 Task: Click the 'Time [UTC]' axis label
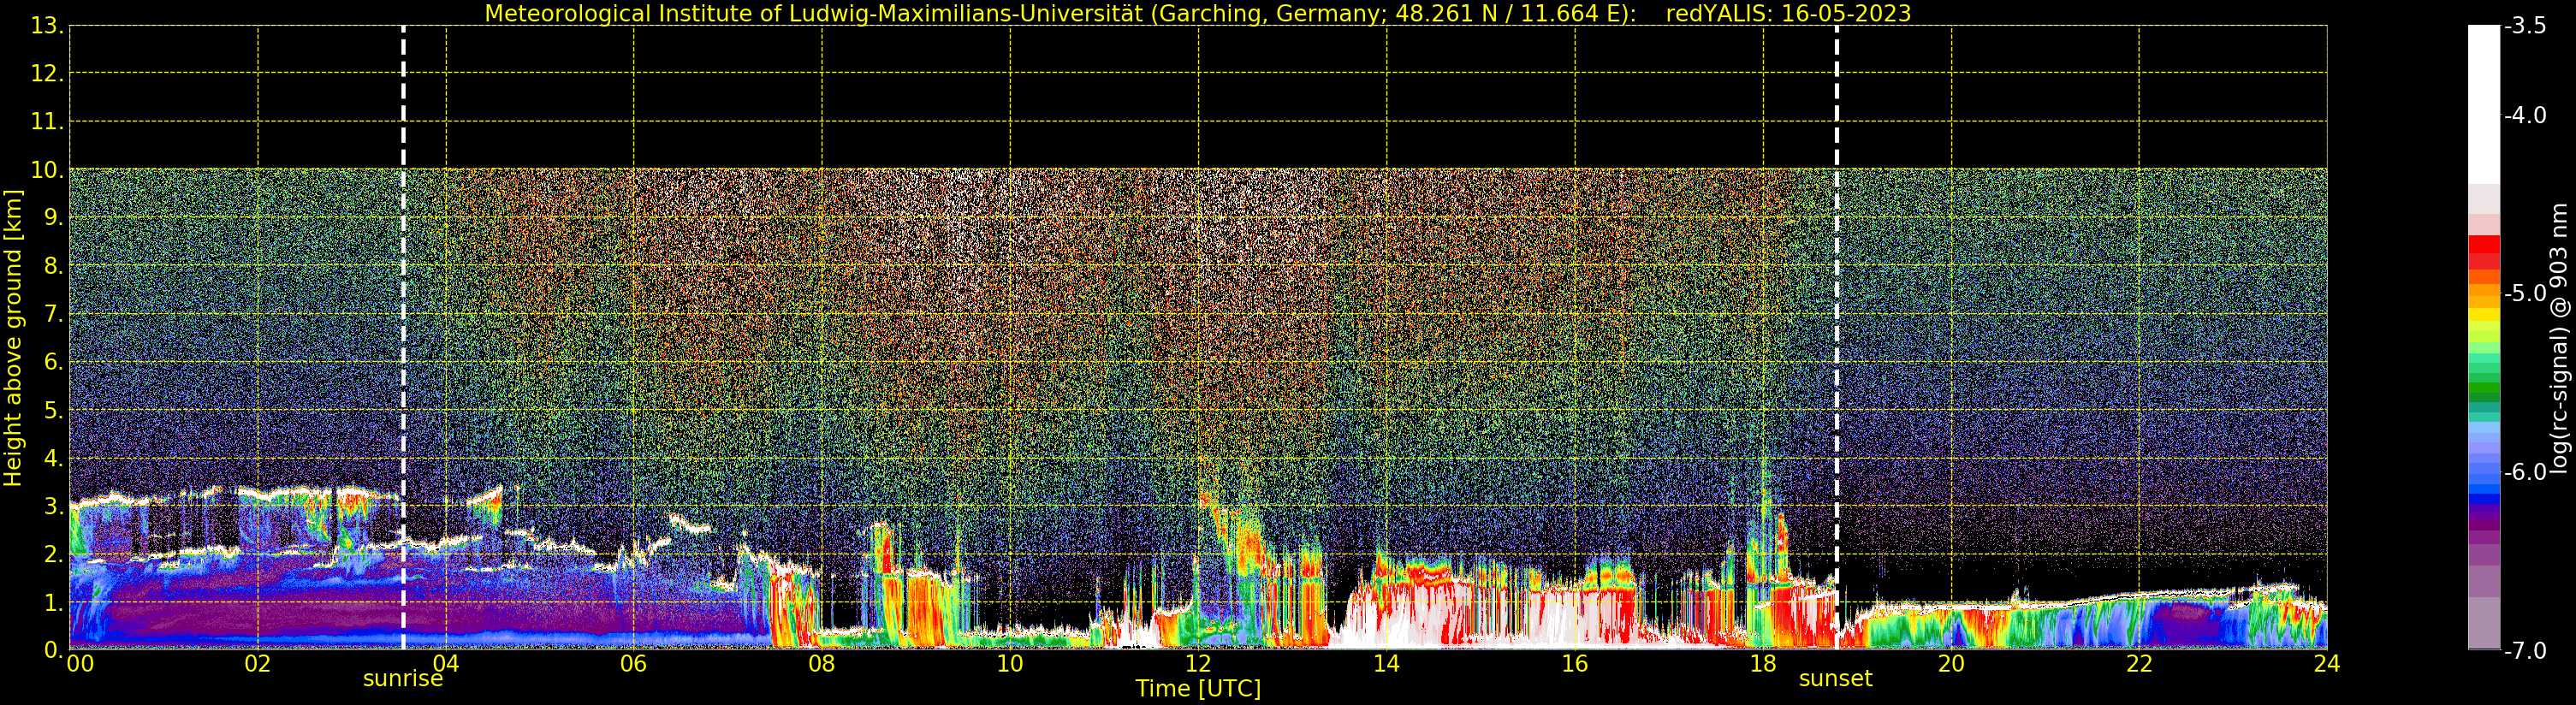1198,689
